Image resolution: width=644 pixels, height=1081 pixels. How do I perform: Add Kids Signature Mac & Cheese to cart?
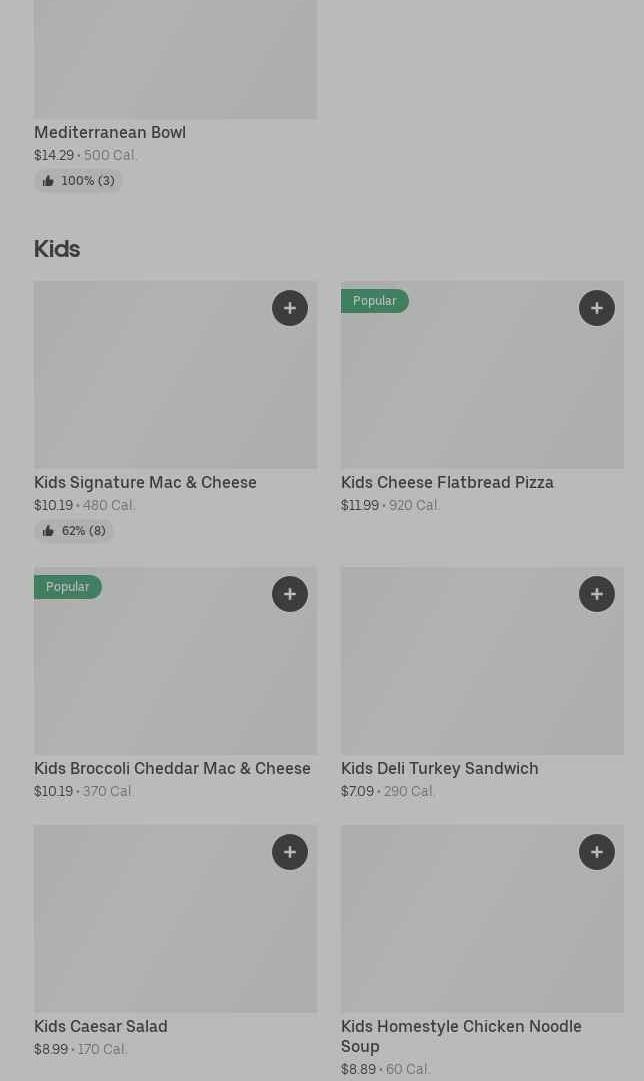(x=290, y=308)
